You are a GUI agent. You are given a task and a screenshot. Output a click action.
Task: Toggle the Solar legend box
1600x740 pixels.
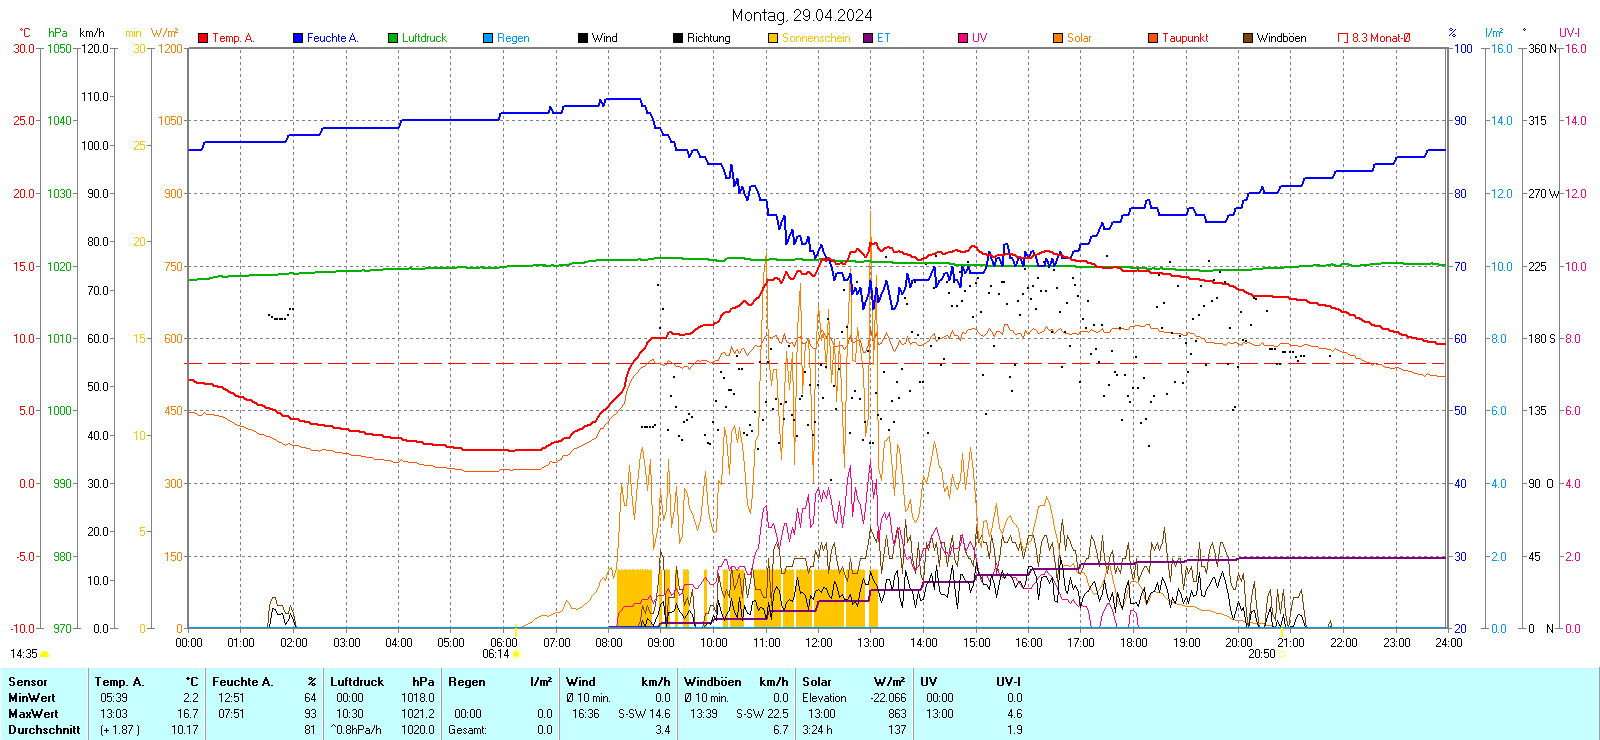[x=1058, y=38]
